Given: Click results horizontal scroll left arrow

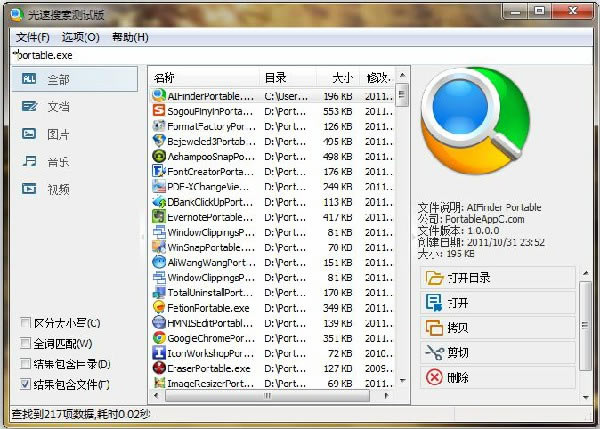Looking at the screenshot, I should 156,395.
